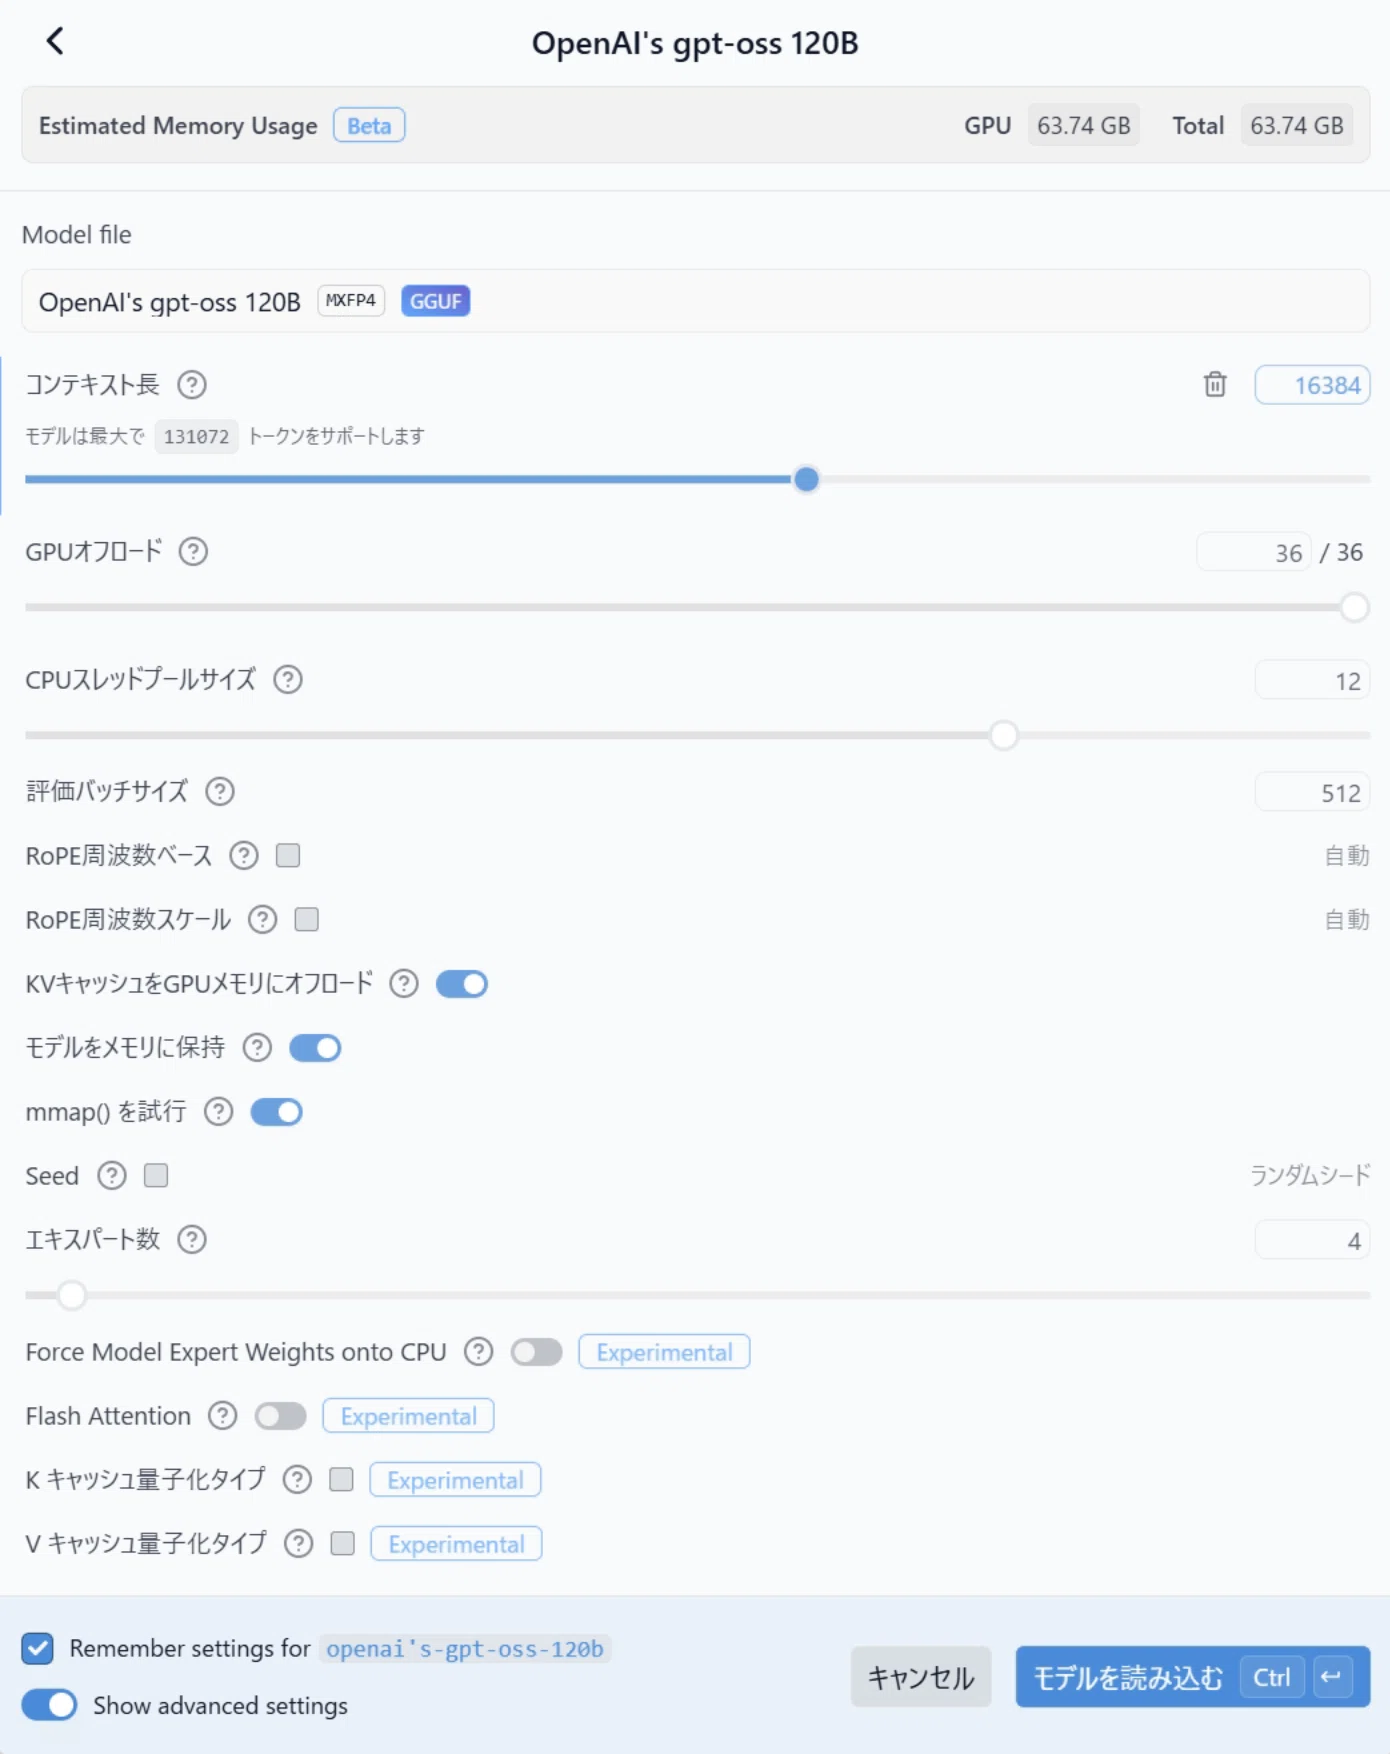This screenshot has height=1754, width=1390.
Task: Click キャンセル button
Action: click(921, 1676)
